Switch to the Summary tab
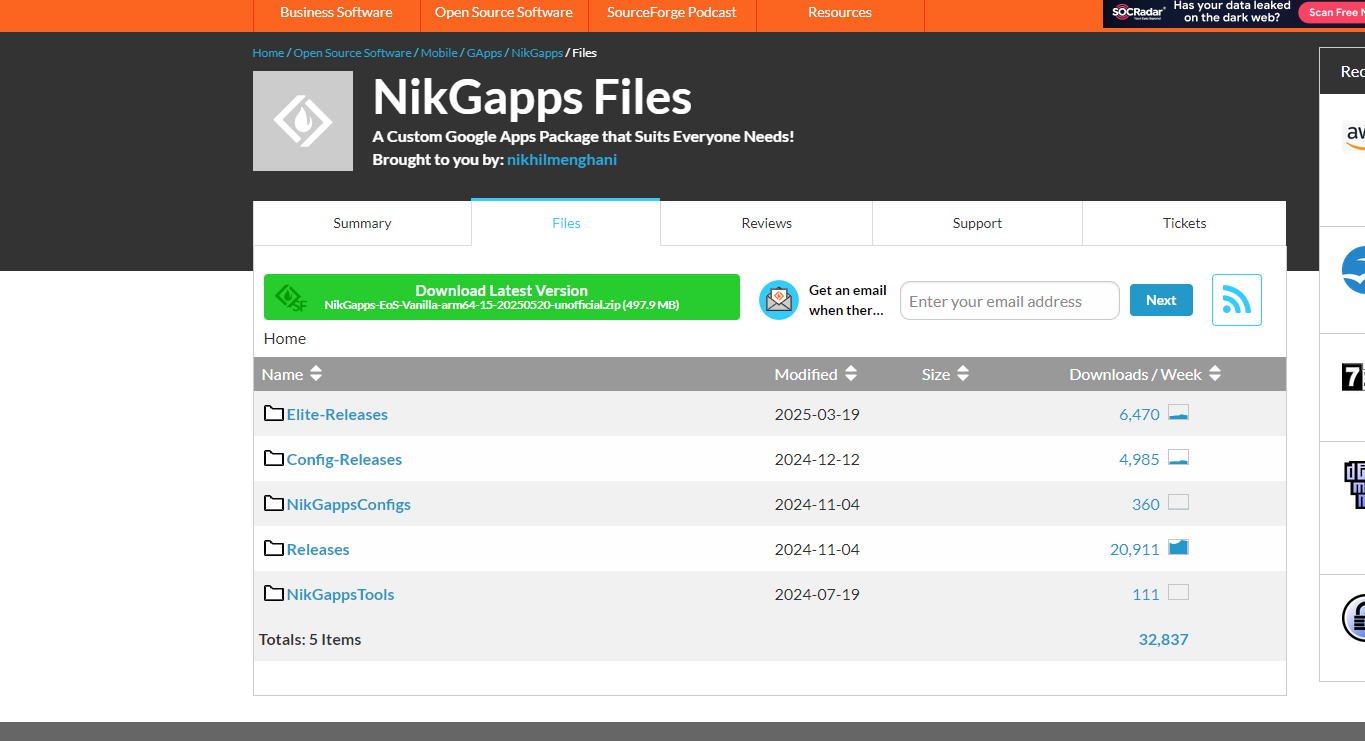 pos(362,223)
